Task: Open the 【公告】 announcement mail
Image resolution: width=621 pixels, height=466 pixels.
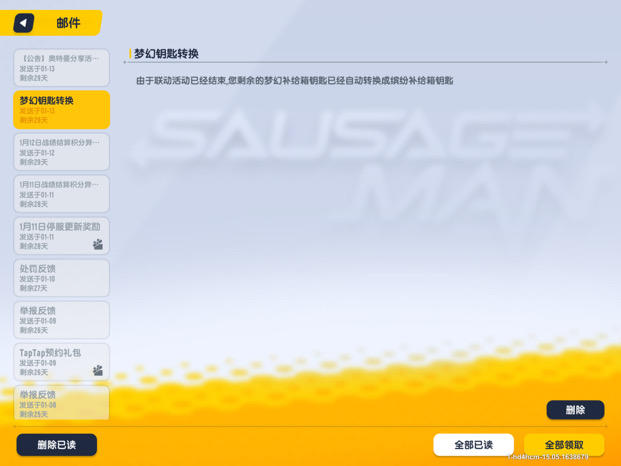Action: tap(61, 68)
